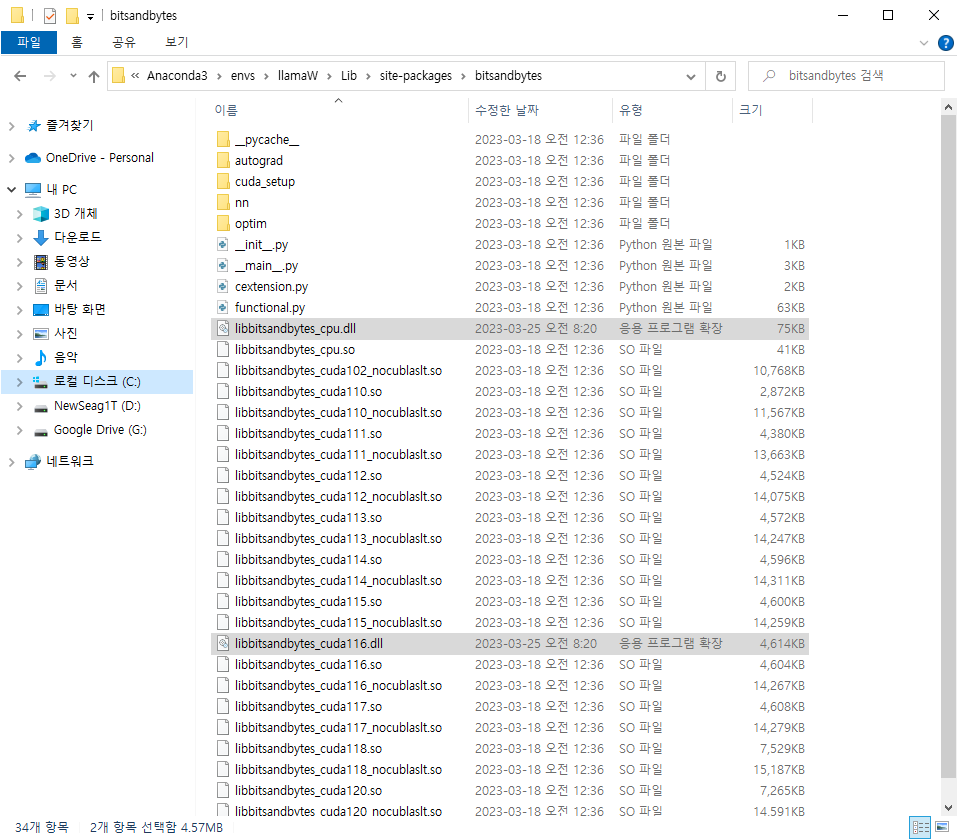Screen dimensions: 958x840
Task: Select the functional.py file row
Action: (x=510, y=308)
